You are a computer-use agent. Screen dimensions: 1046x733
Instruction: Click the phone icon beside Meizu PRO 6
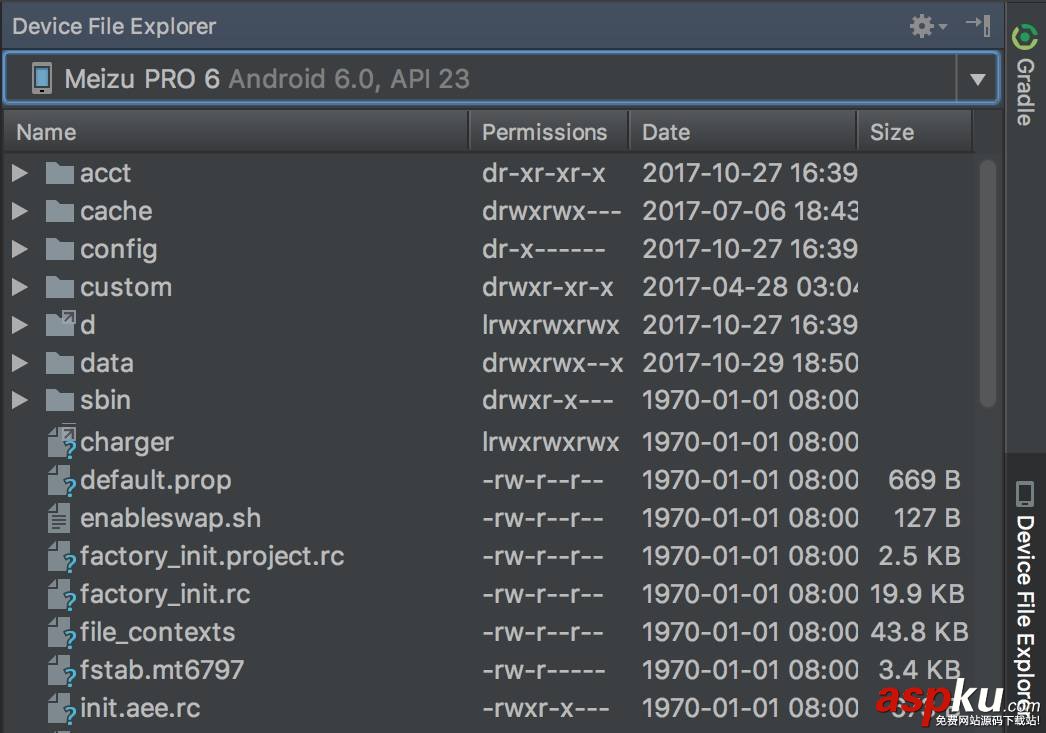(41, 78)
